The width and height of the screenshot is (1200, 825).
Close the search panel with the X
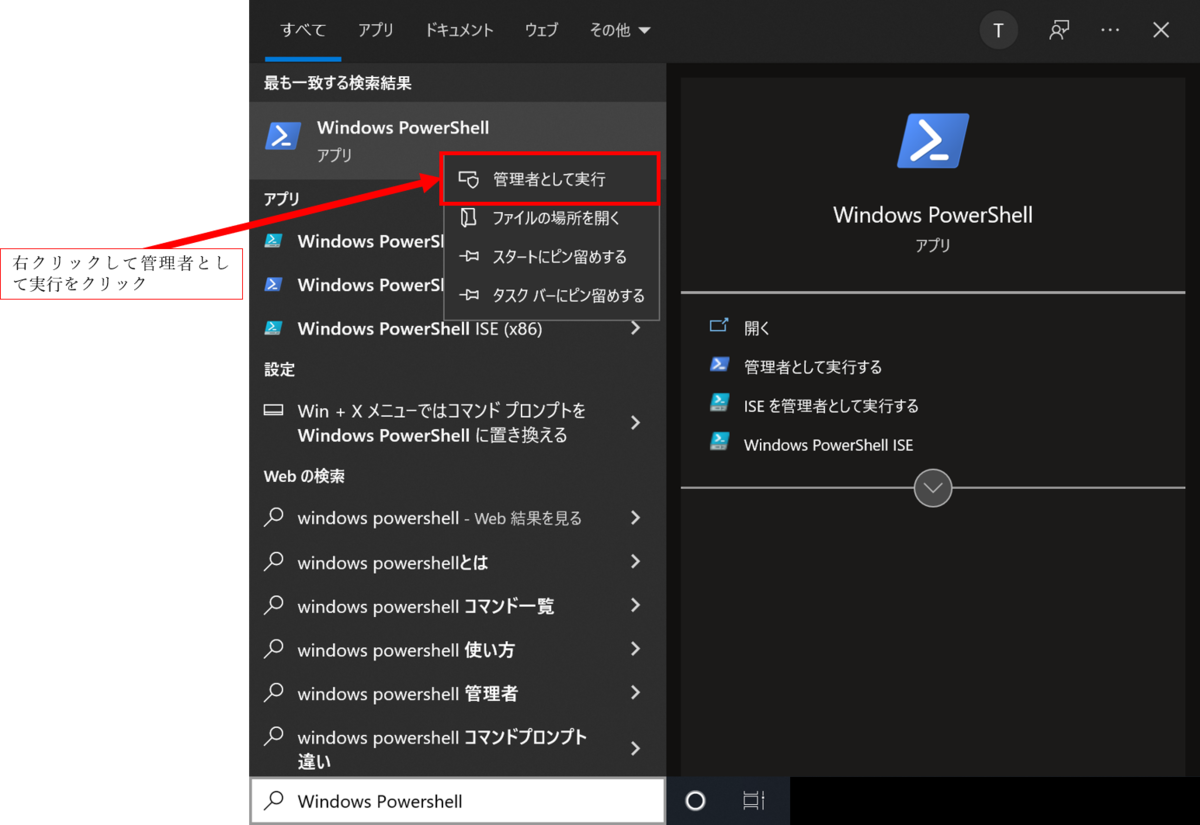1161,31
